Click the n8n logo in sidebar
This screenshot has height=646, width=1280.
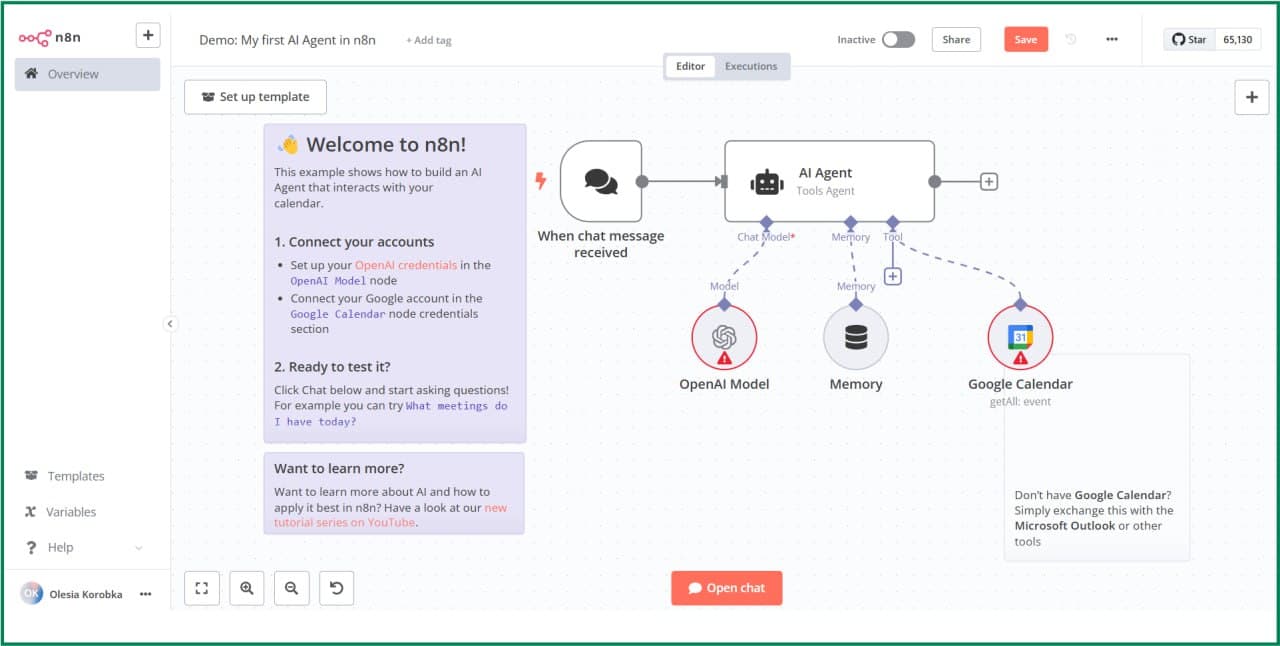click(x=49, y=37)
